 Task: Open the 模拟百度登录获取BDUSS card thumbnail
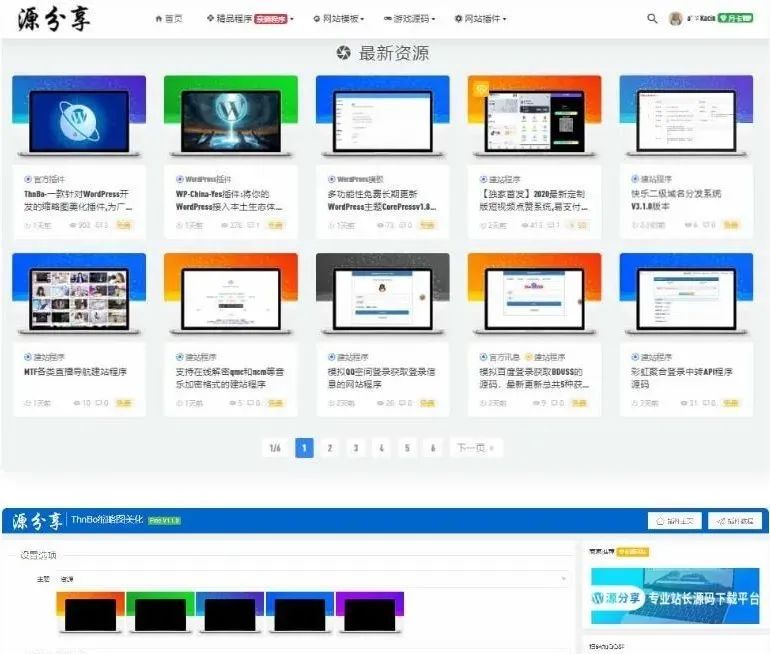click(534, 295)
